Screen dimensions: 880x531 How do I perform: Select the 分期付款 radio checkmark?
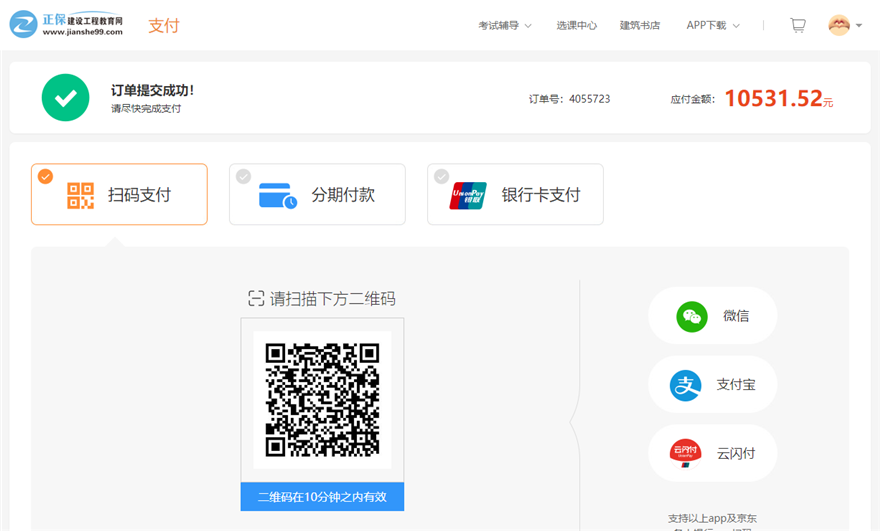(243, 177)
